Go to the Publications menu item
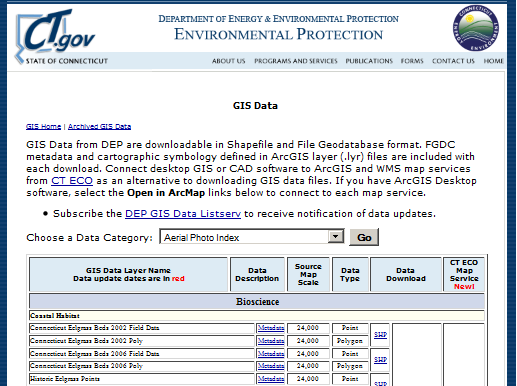Screen dimensions: 517x386 tap(369, 61)
